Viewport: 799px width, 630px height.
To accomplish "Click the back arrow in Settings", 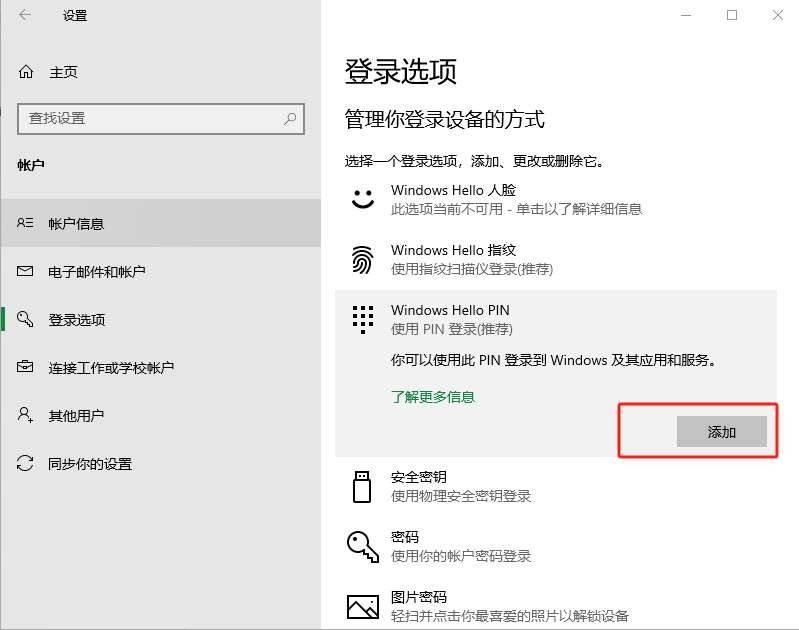I will coord(25,15).
